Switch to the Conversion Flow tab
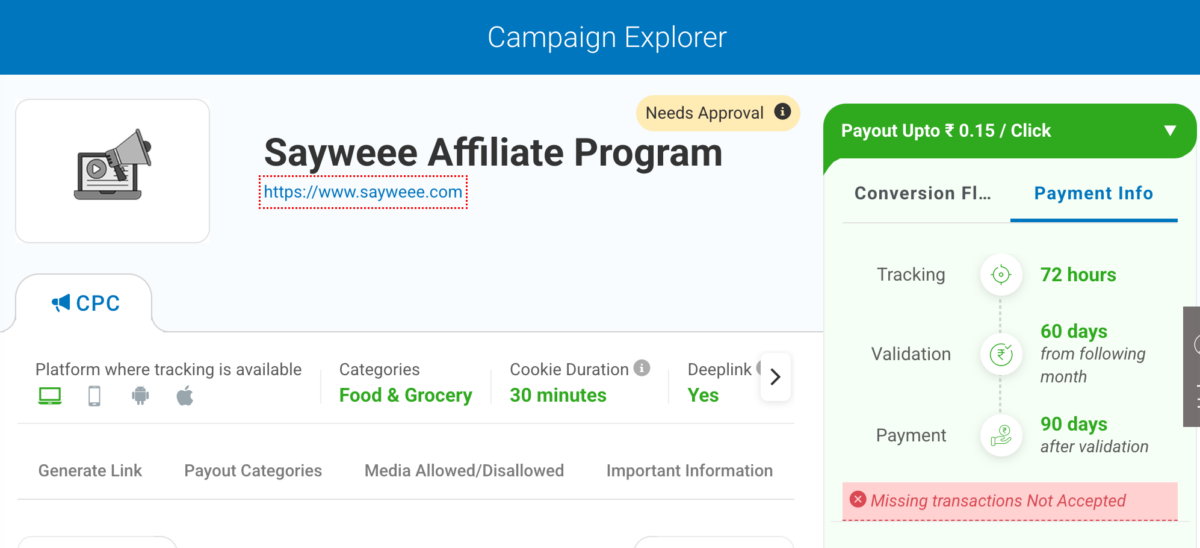 click(922, 193)
